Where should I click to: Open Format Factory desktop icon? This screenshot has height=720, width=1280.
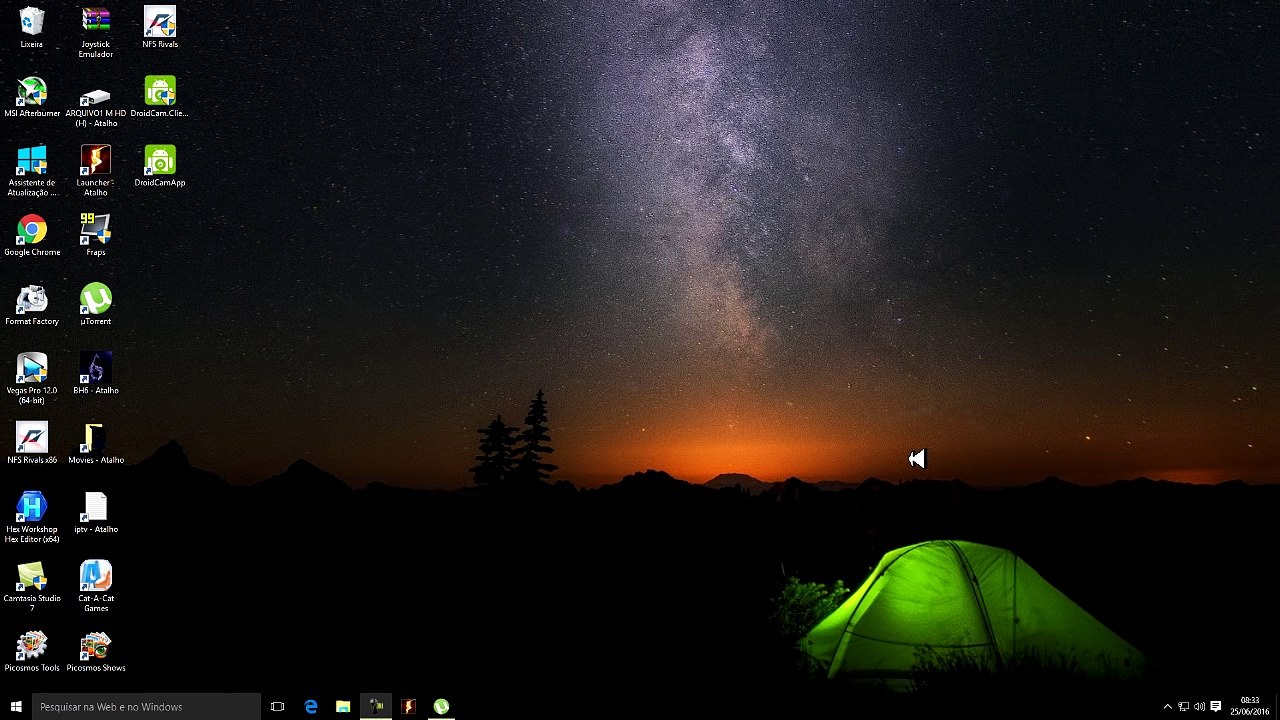(x=32, y=305)
